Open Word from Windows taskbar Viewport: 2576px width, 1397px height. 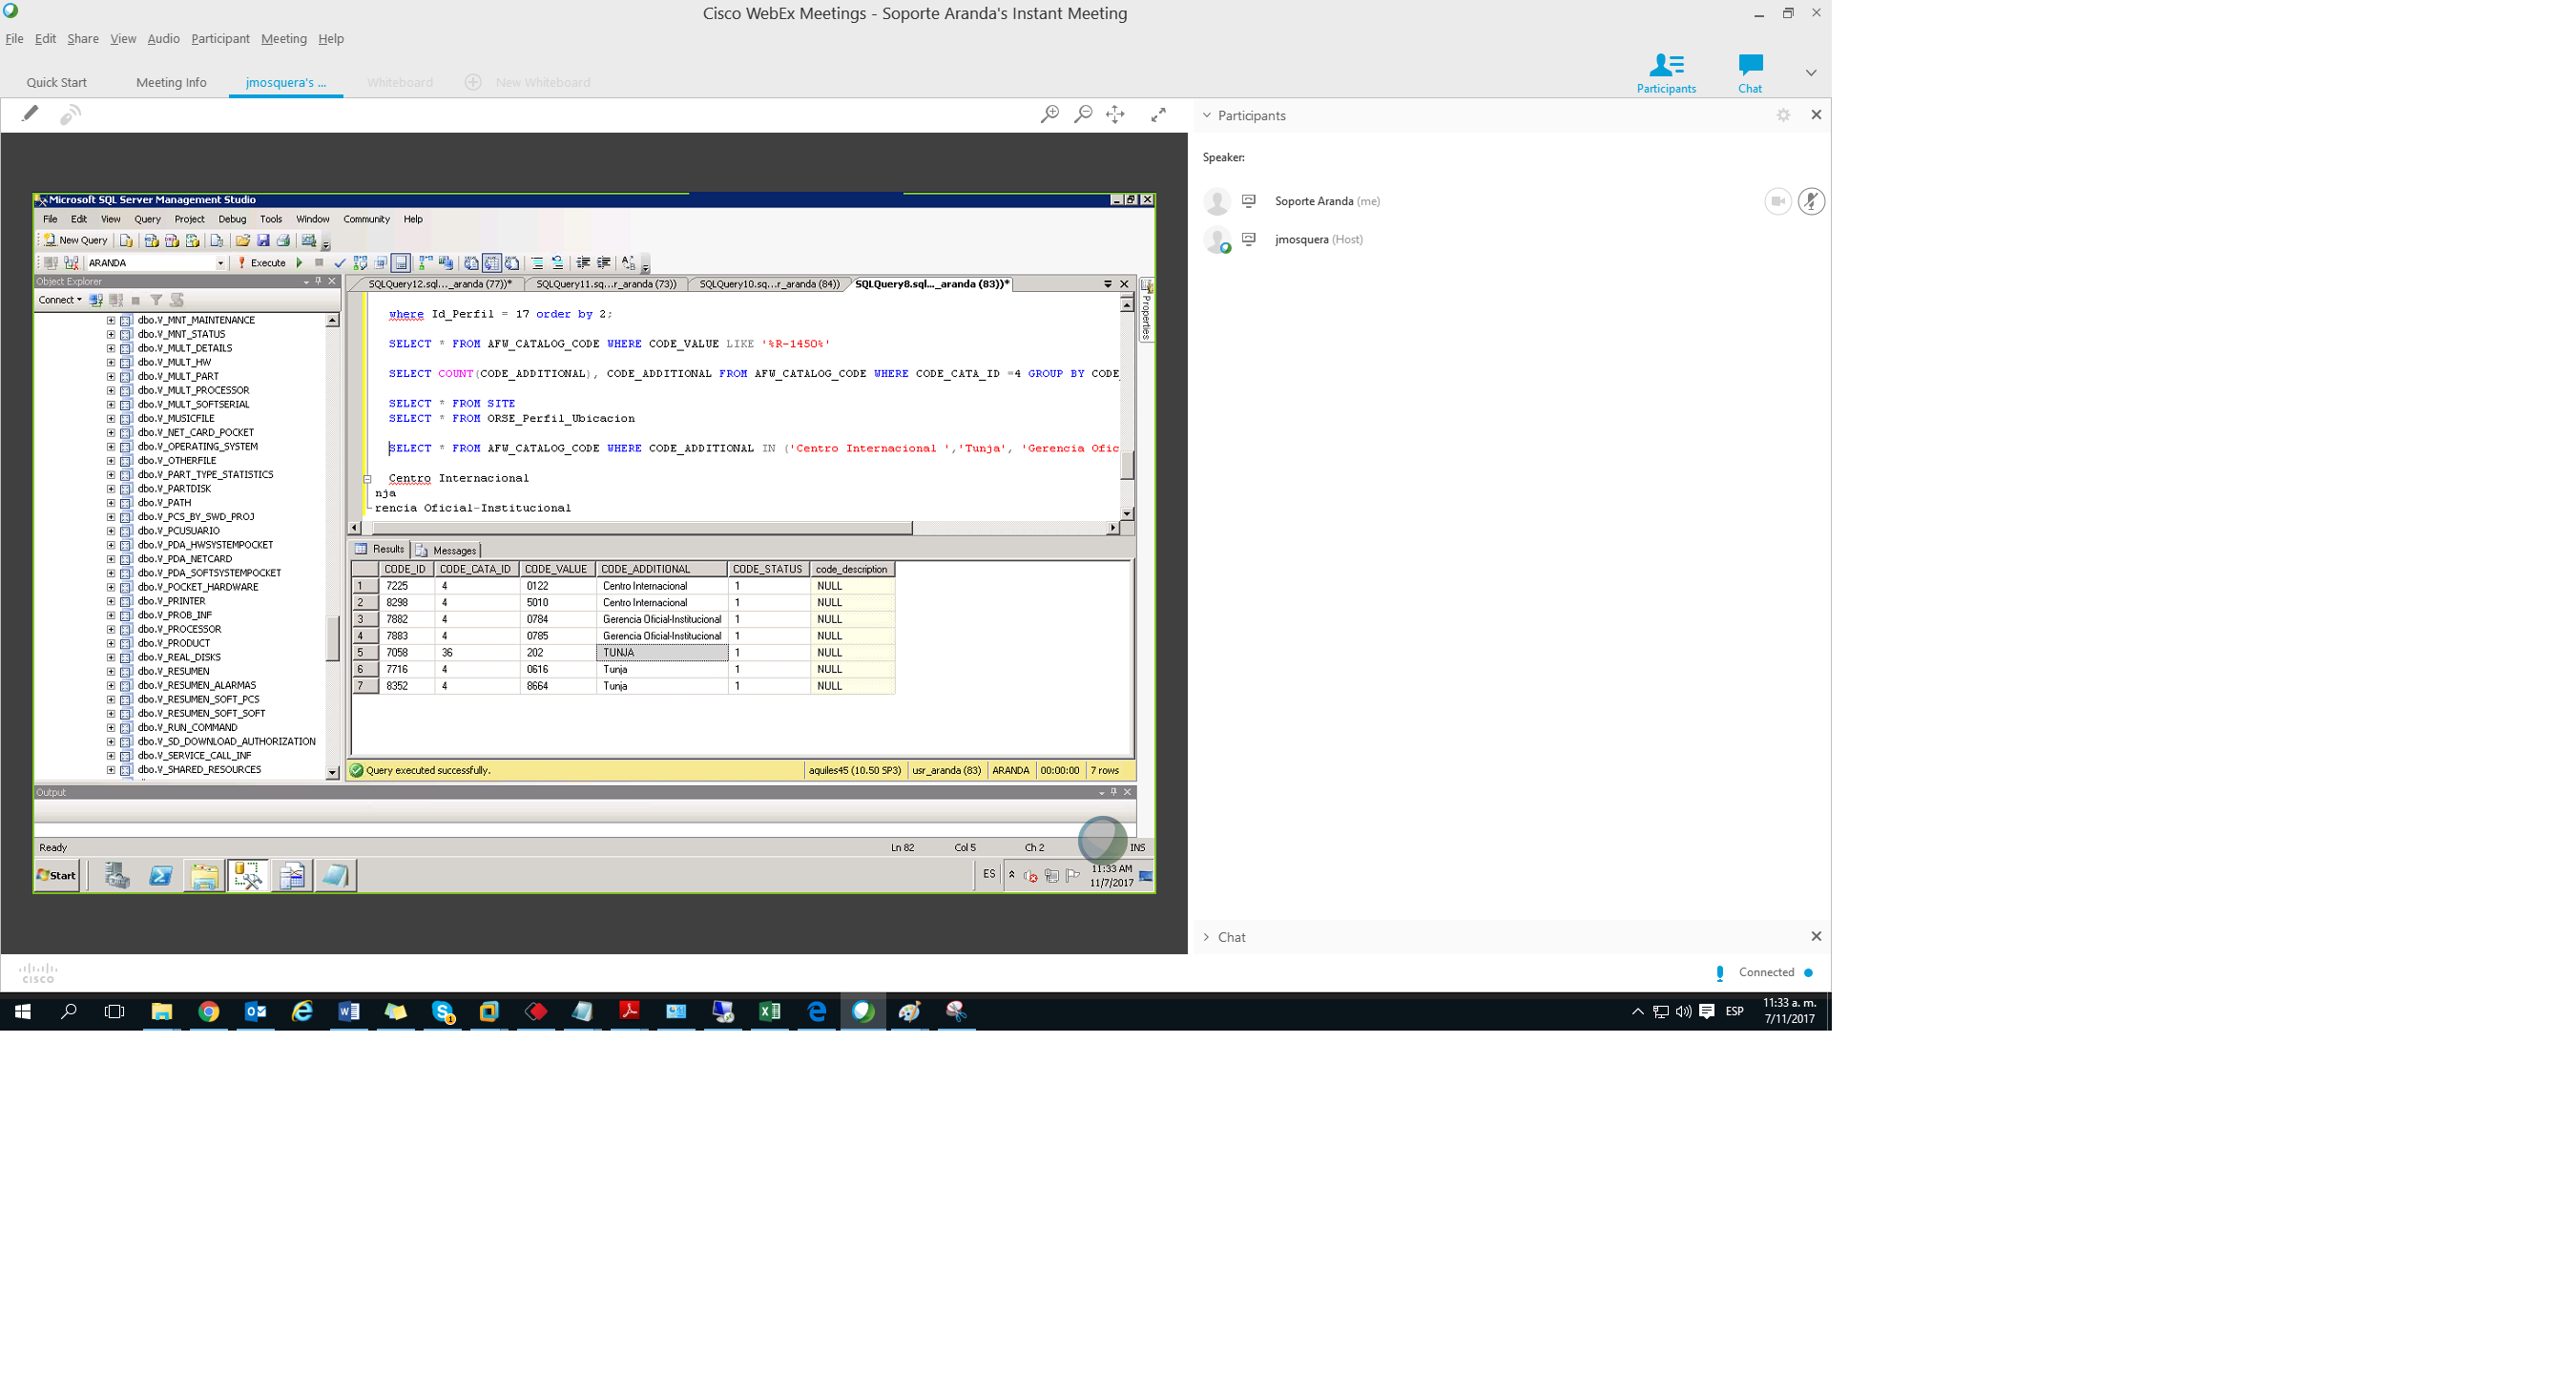[348, 1012]
